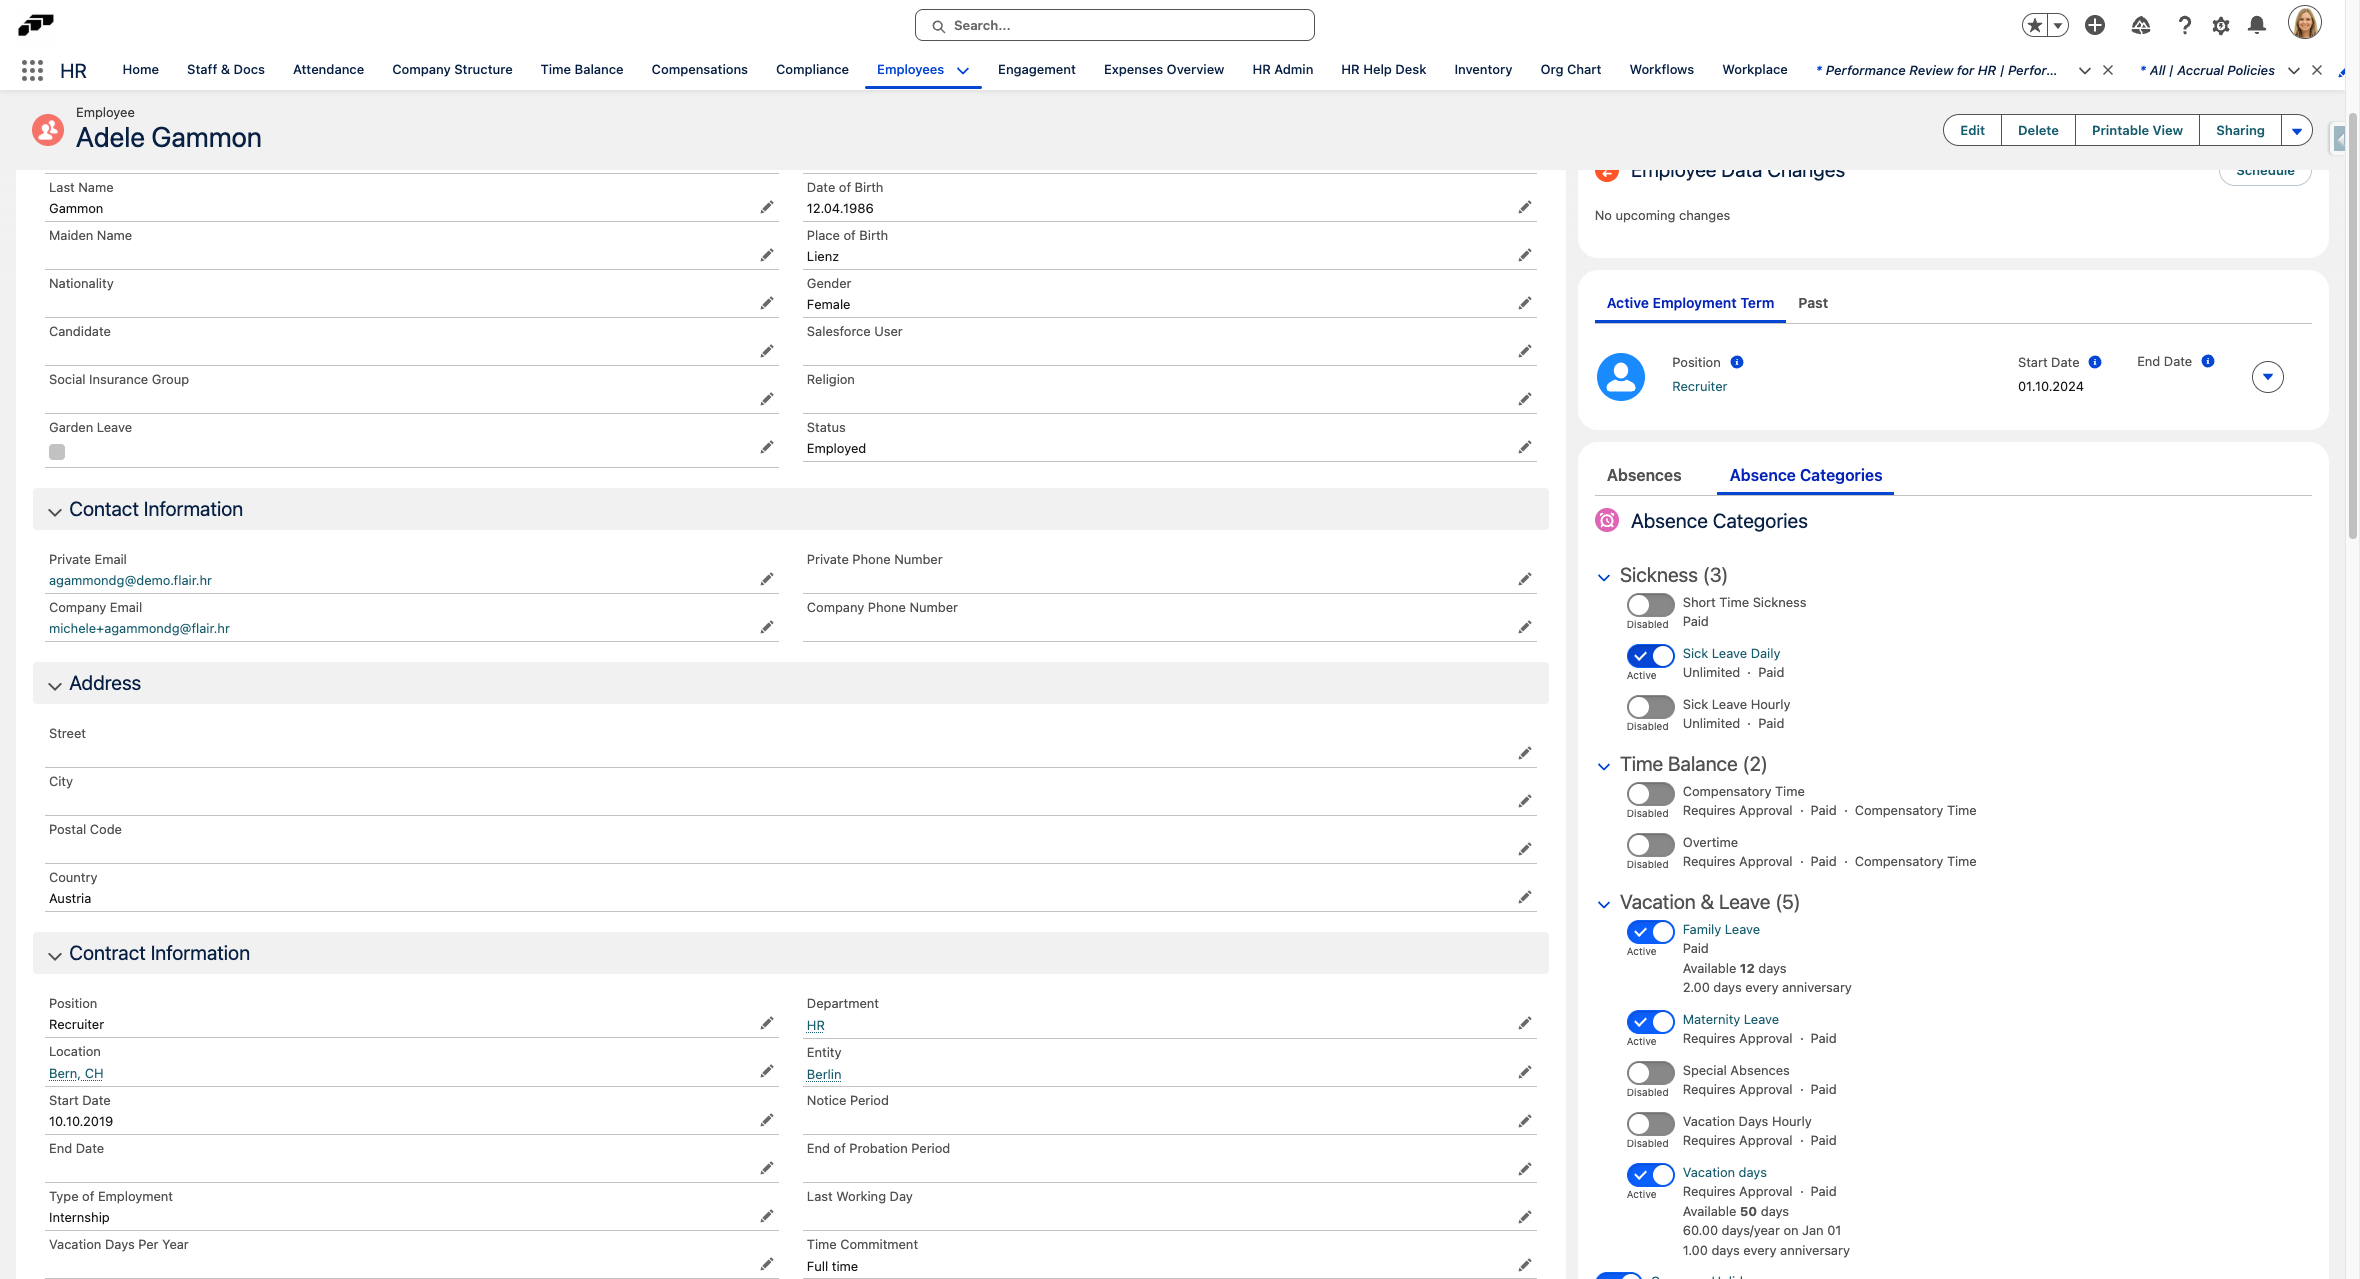2360x1279 pixels.
Task: Click the global create plus icon
Action: 2095,26
